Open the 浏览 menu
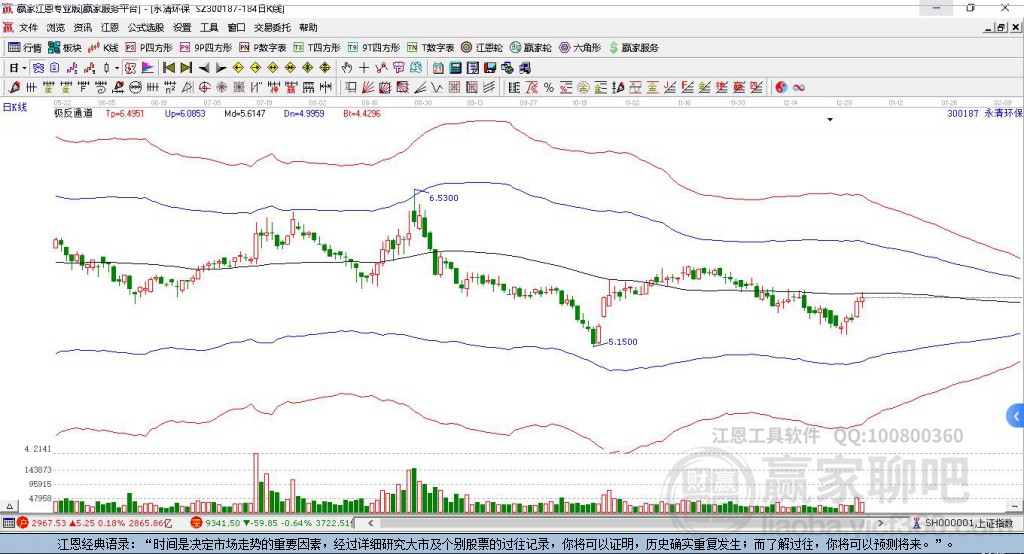 pyautogui.click(x=56, y=27)
